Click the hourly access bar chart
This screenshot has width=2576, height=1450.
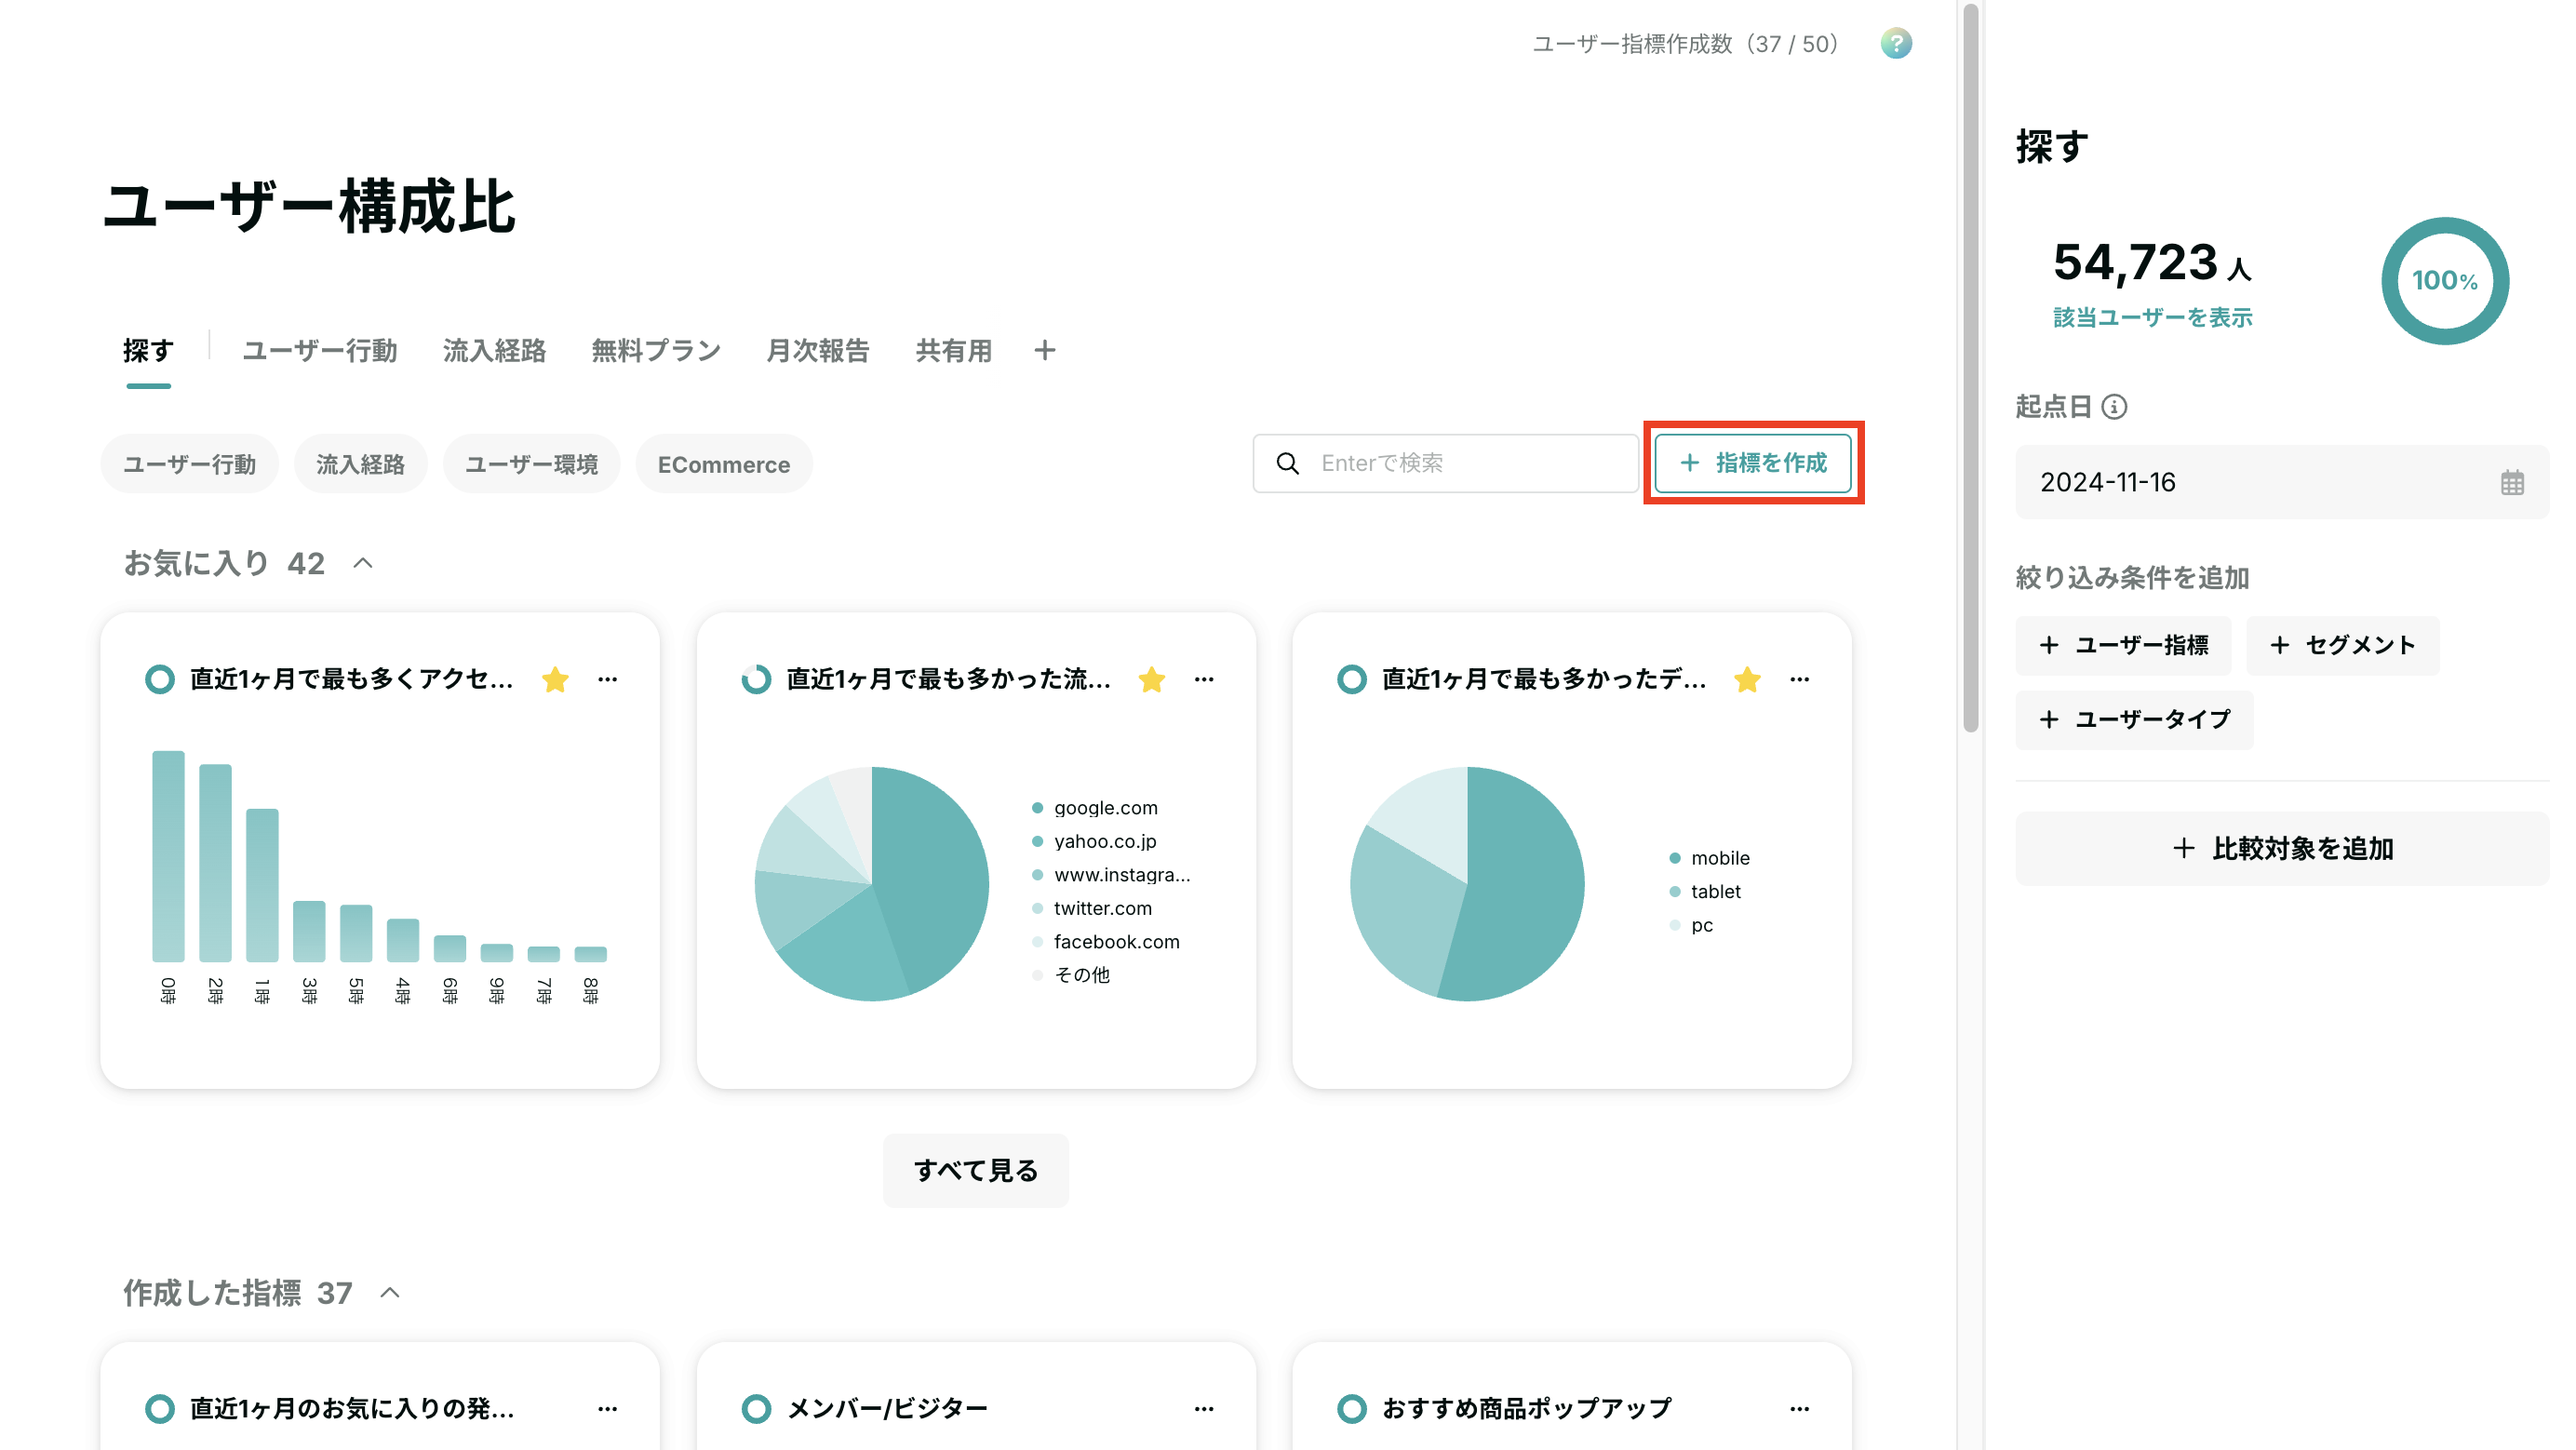(379, 876)
